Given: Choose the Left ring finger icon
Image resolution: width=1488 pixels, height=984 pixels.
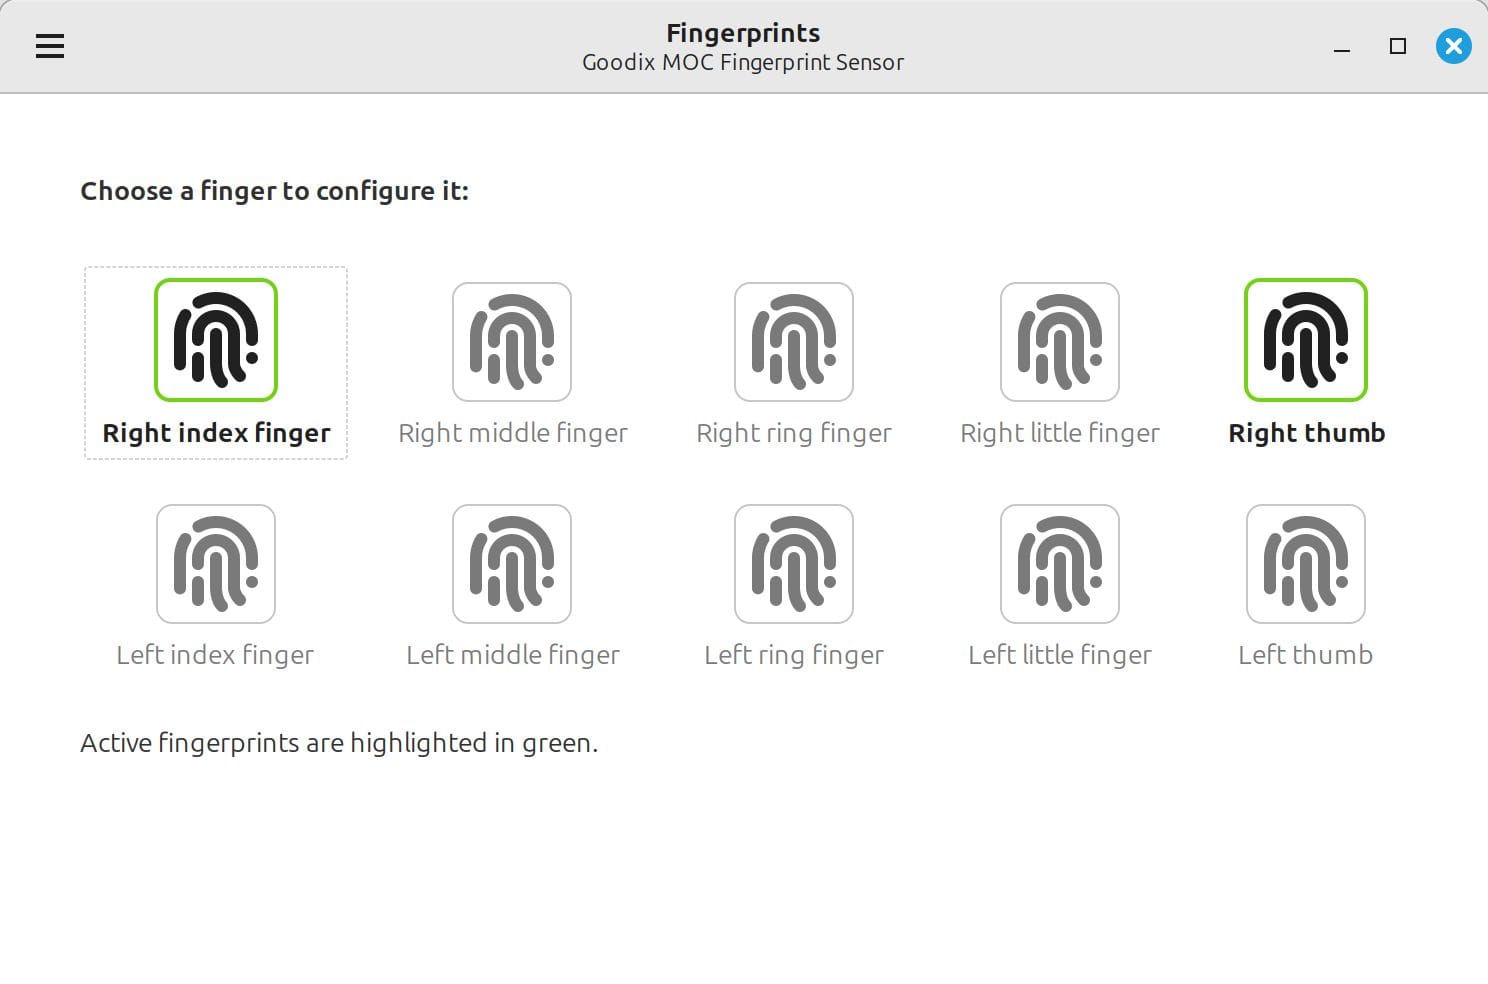Looking at the screenshot, I should pyautogui.click(x=793, y=563).
